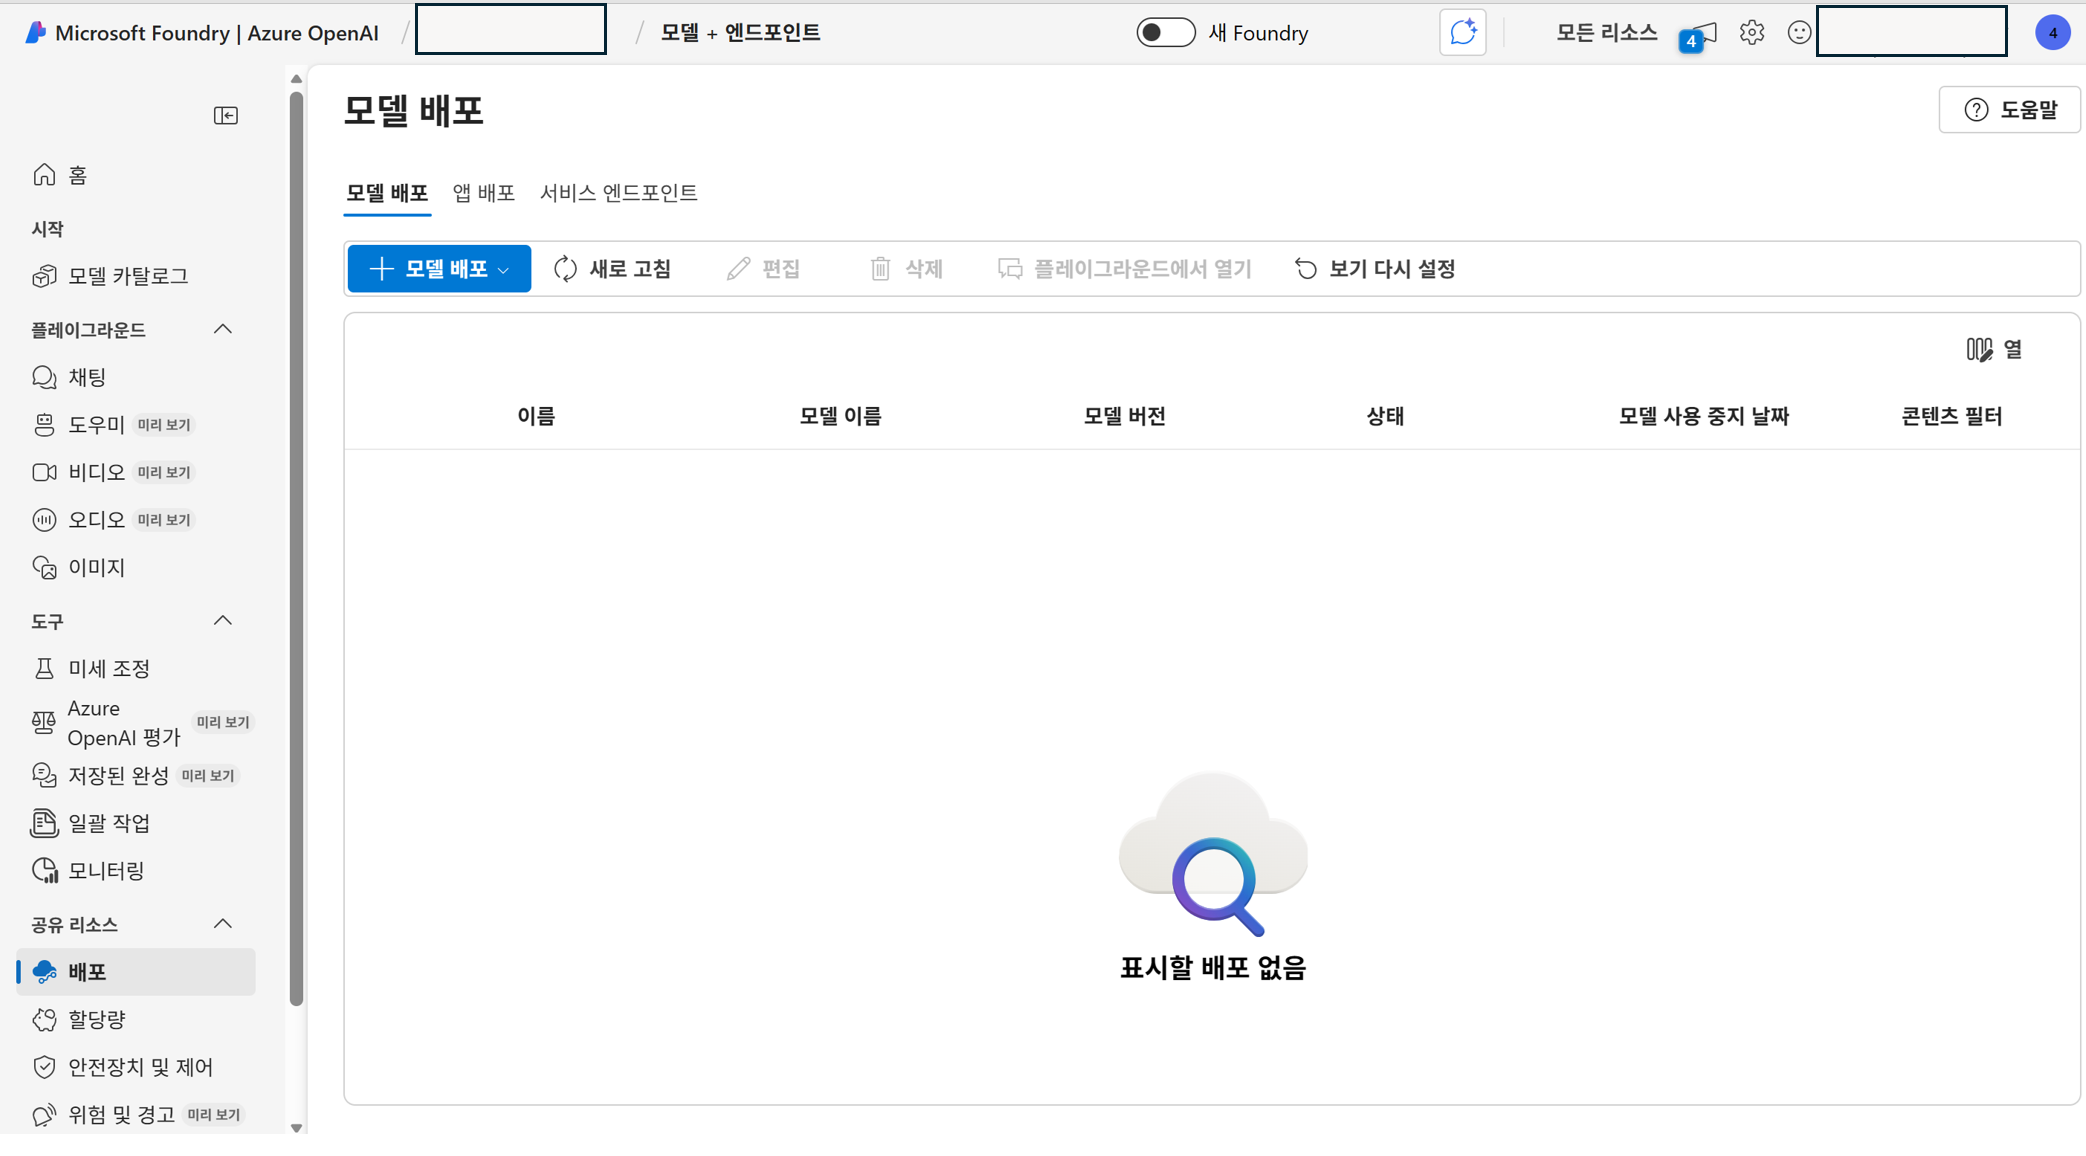This screenshot has width=2086, height=1156.
Task: Click the 콘텐츠 필터 column header
Action: [1951, 416]
